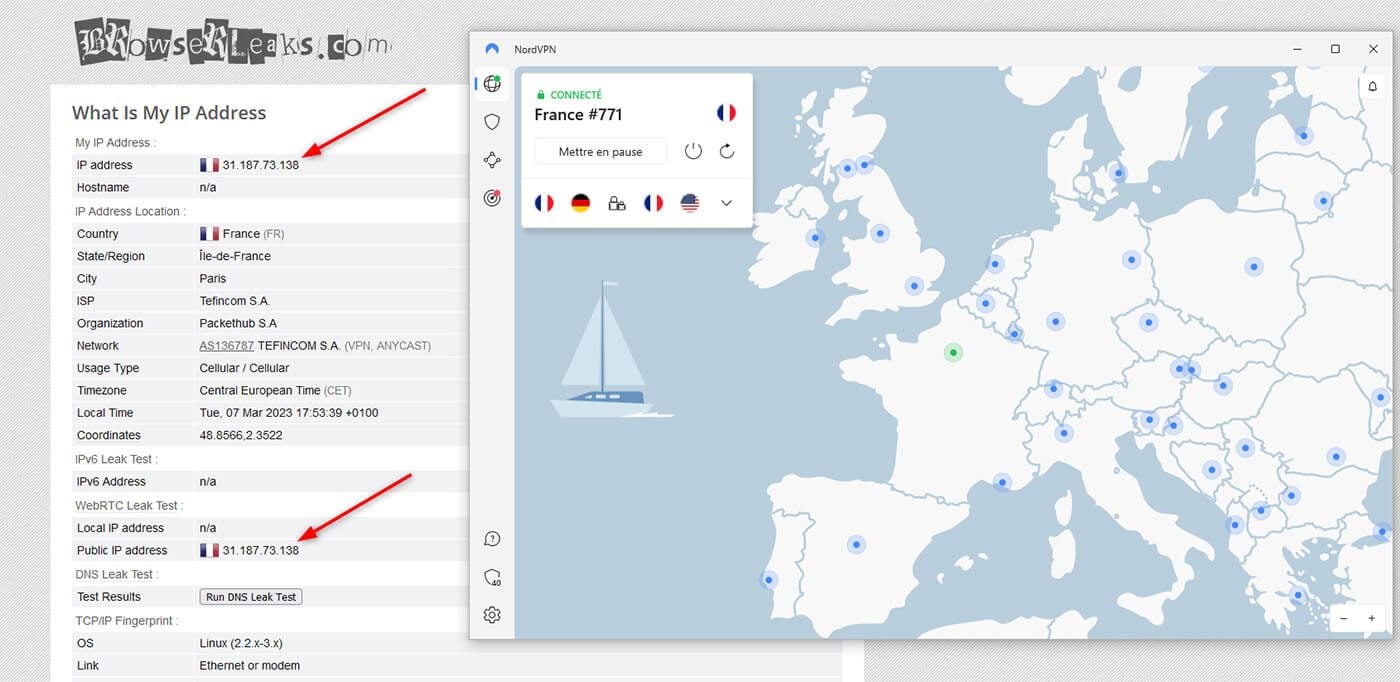Select the server dot in Spain
1400x682 pixels.
pos(856,544)
